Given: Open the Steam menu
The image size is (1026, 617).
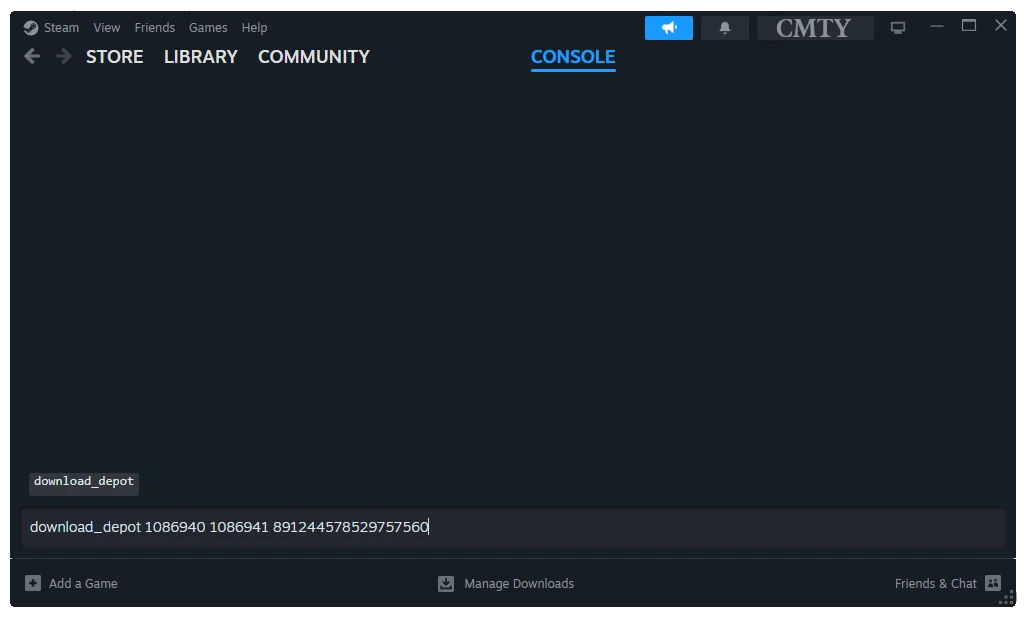Looking at the screenshot, I should point(62,28).
